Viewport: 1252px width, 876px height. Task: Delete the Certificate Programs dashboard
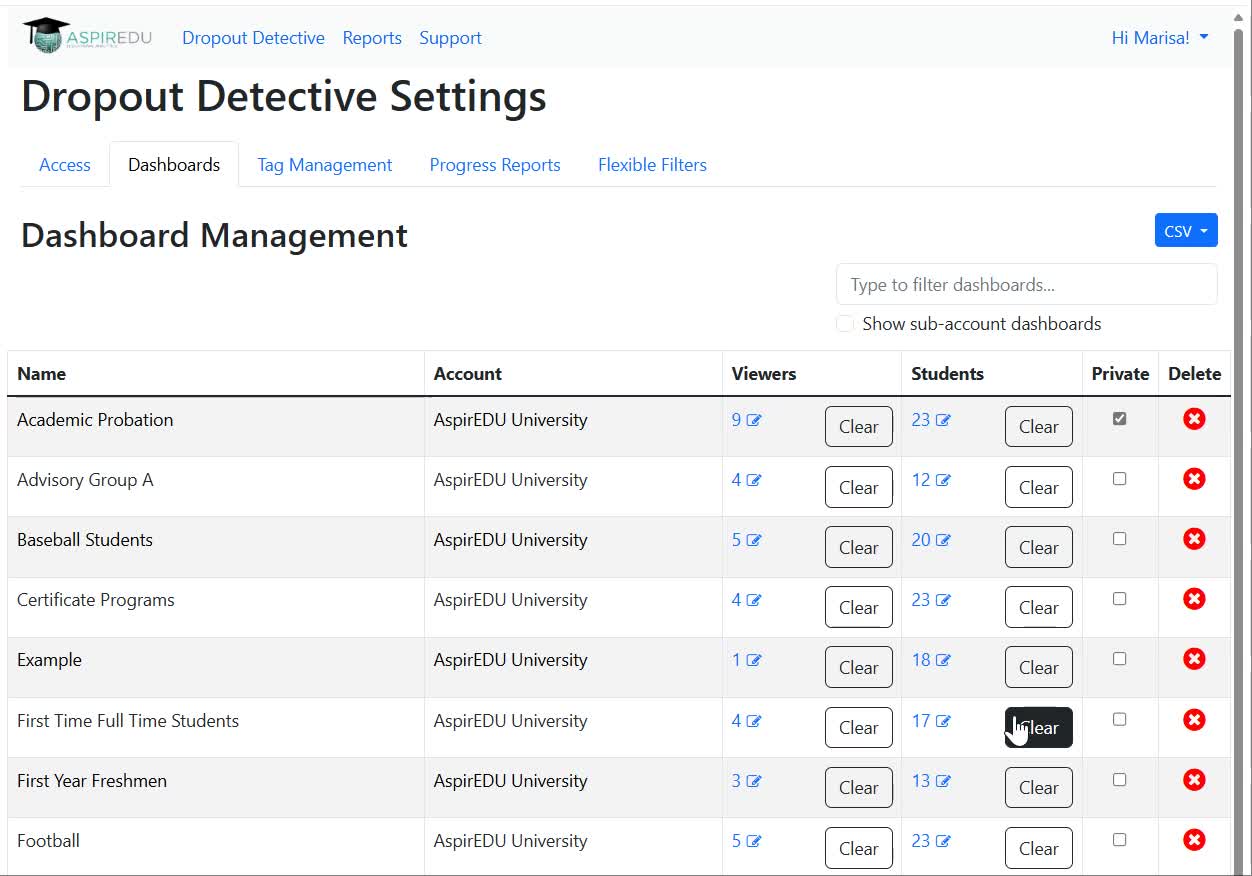(1194, 599)
